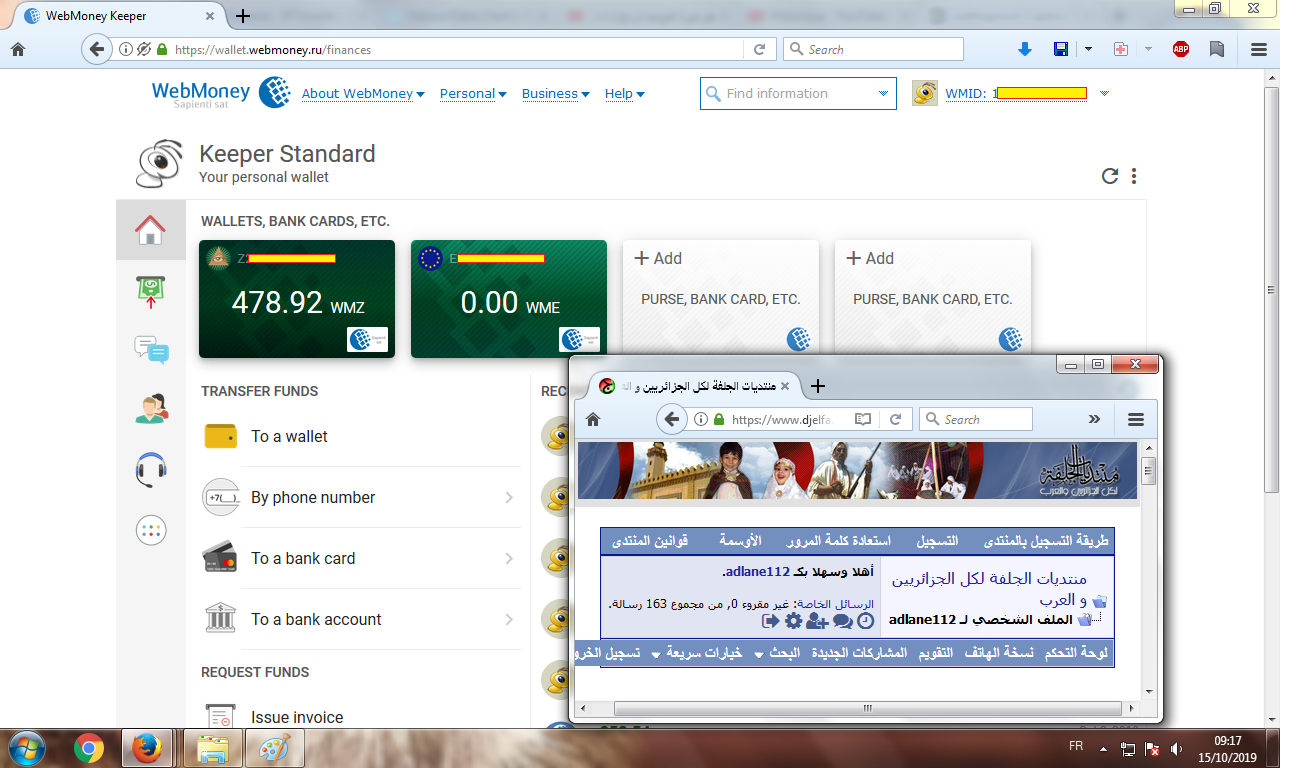The image size is (1300, 768).
Task: Go back in the forum browser window
Action: click(x=671, y=419)
